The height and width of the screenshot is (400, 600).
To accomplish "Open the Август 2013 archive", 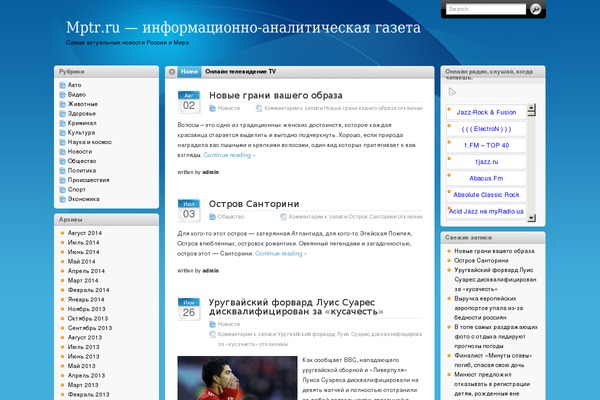I will pyautogui.click(x=85, y=338).
